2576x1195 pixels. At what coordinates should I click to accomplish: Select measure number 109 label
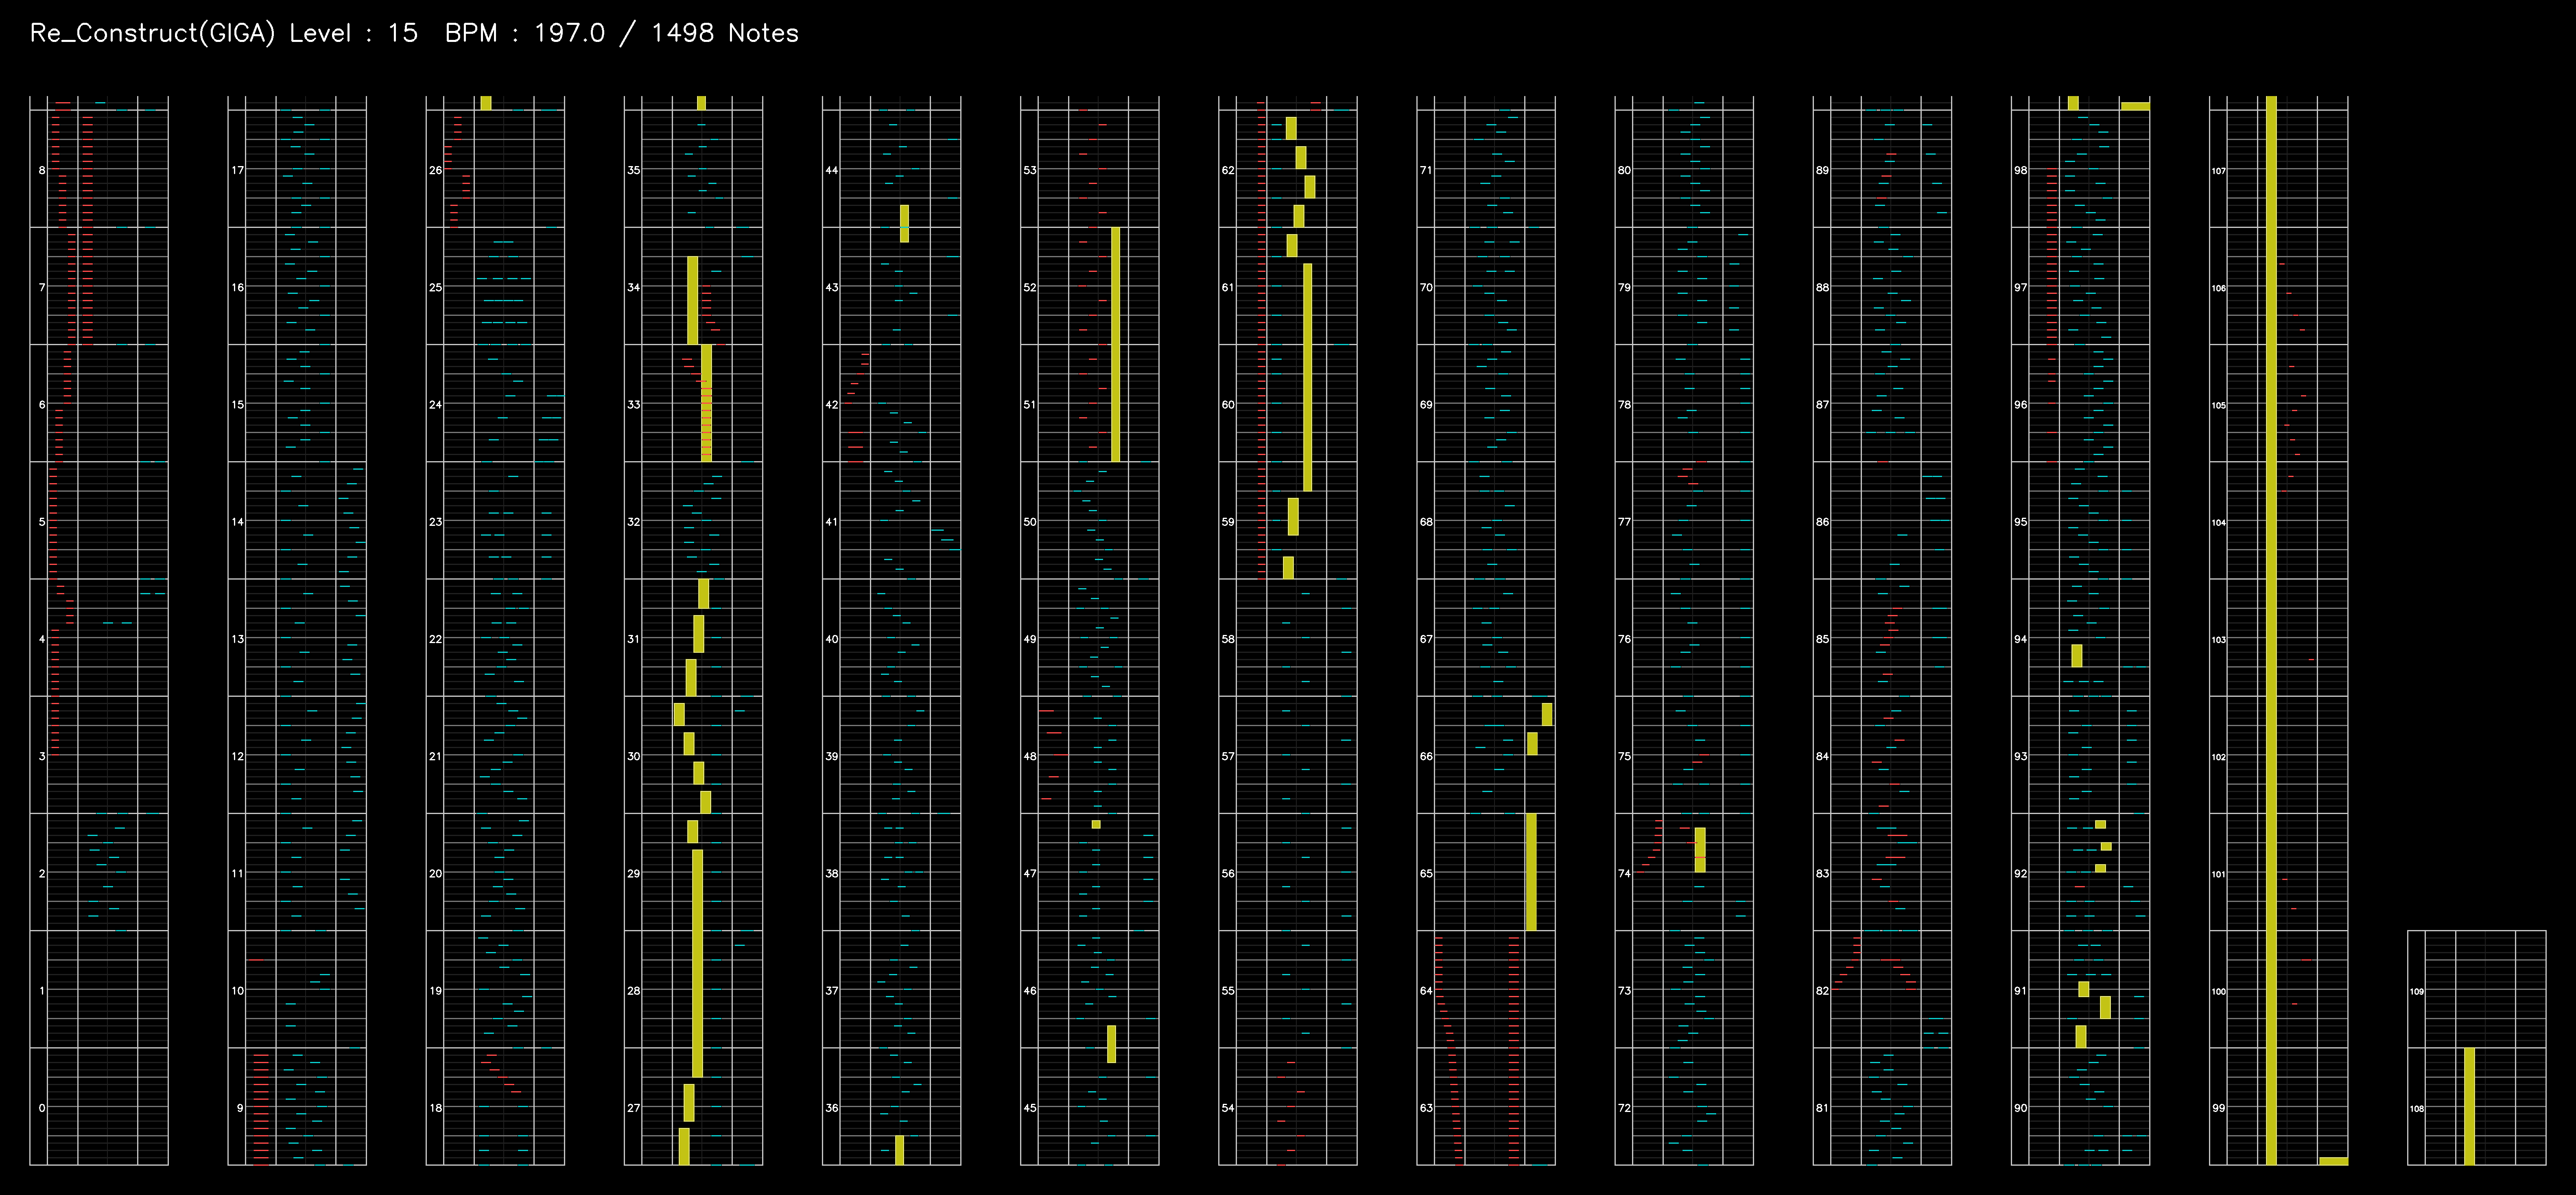pos(2416,991)
